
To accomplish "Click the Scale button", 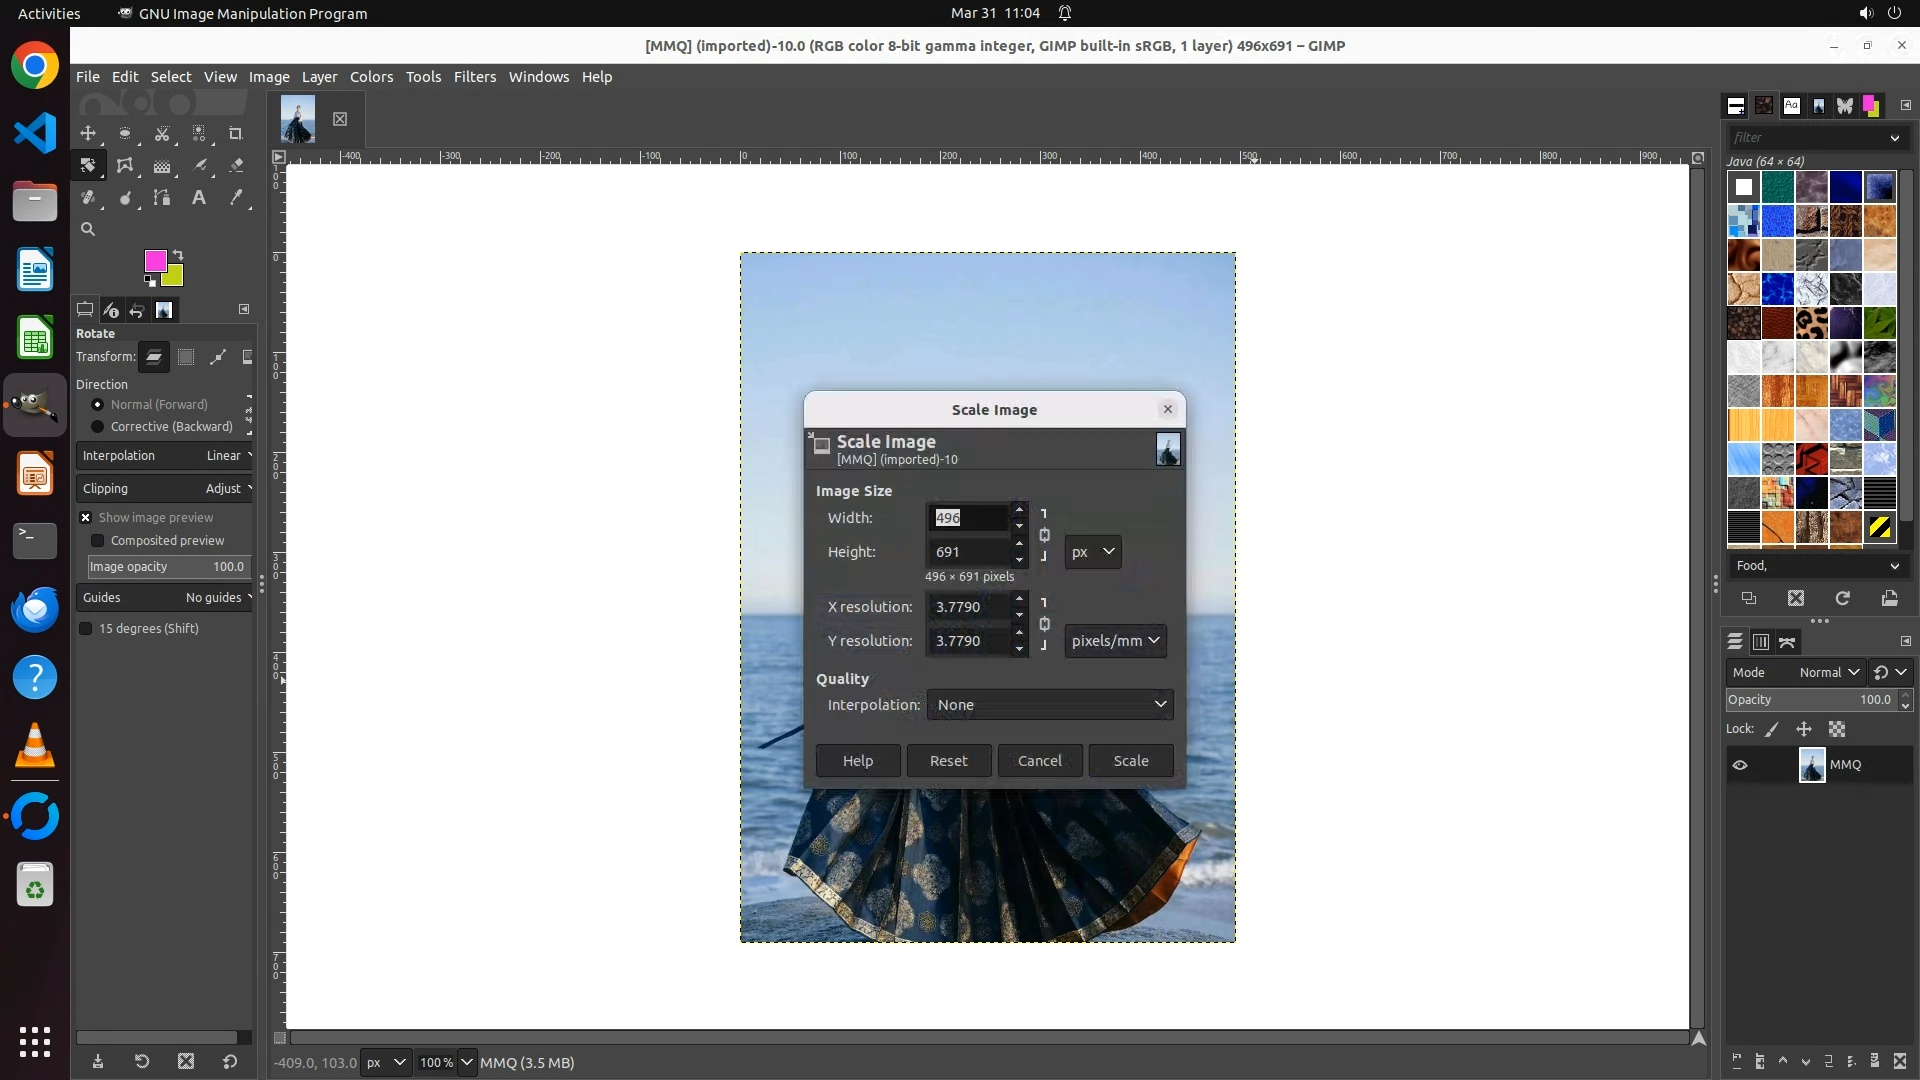I will click(1131, 761).
